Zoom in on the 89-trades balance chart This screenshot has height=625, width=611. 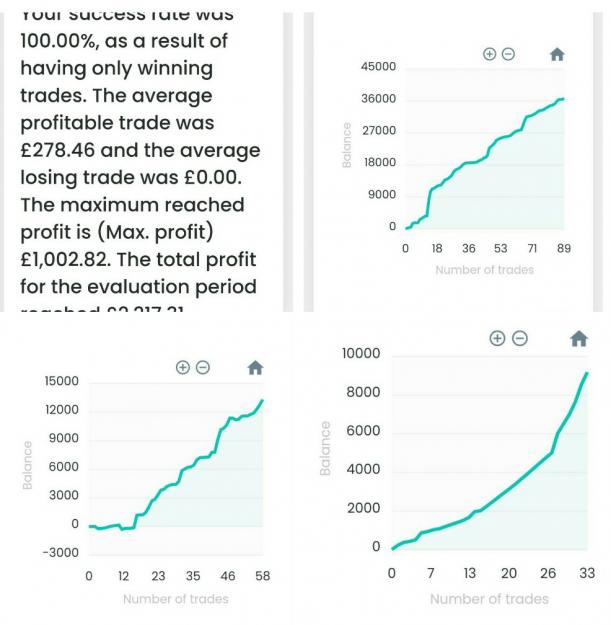point(489,54)
